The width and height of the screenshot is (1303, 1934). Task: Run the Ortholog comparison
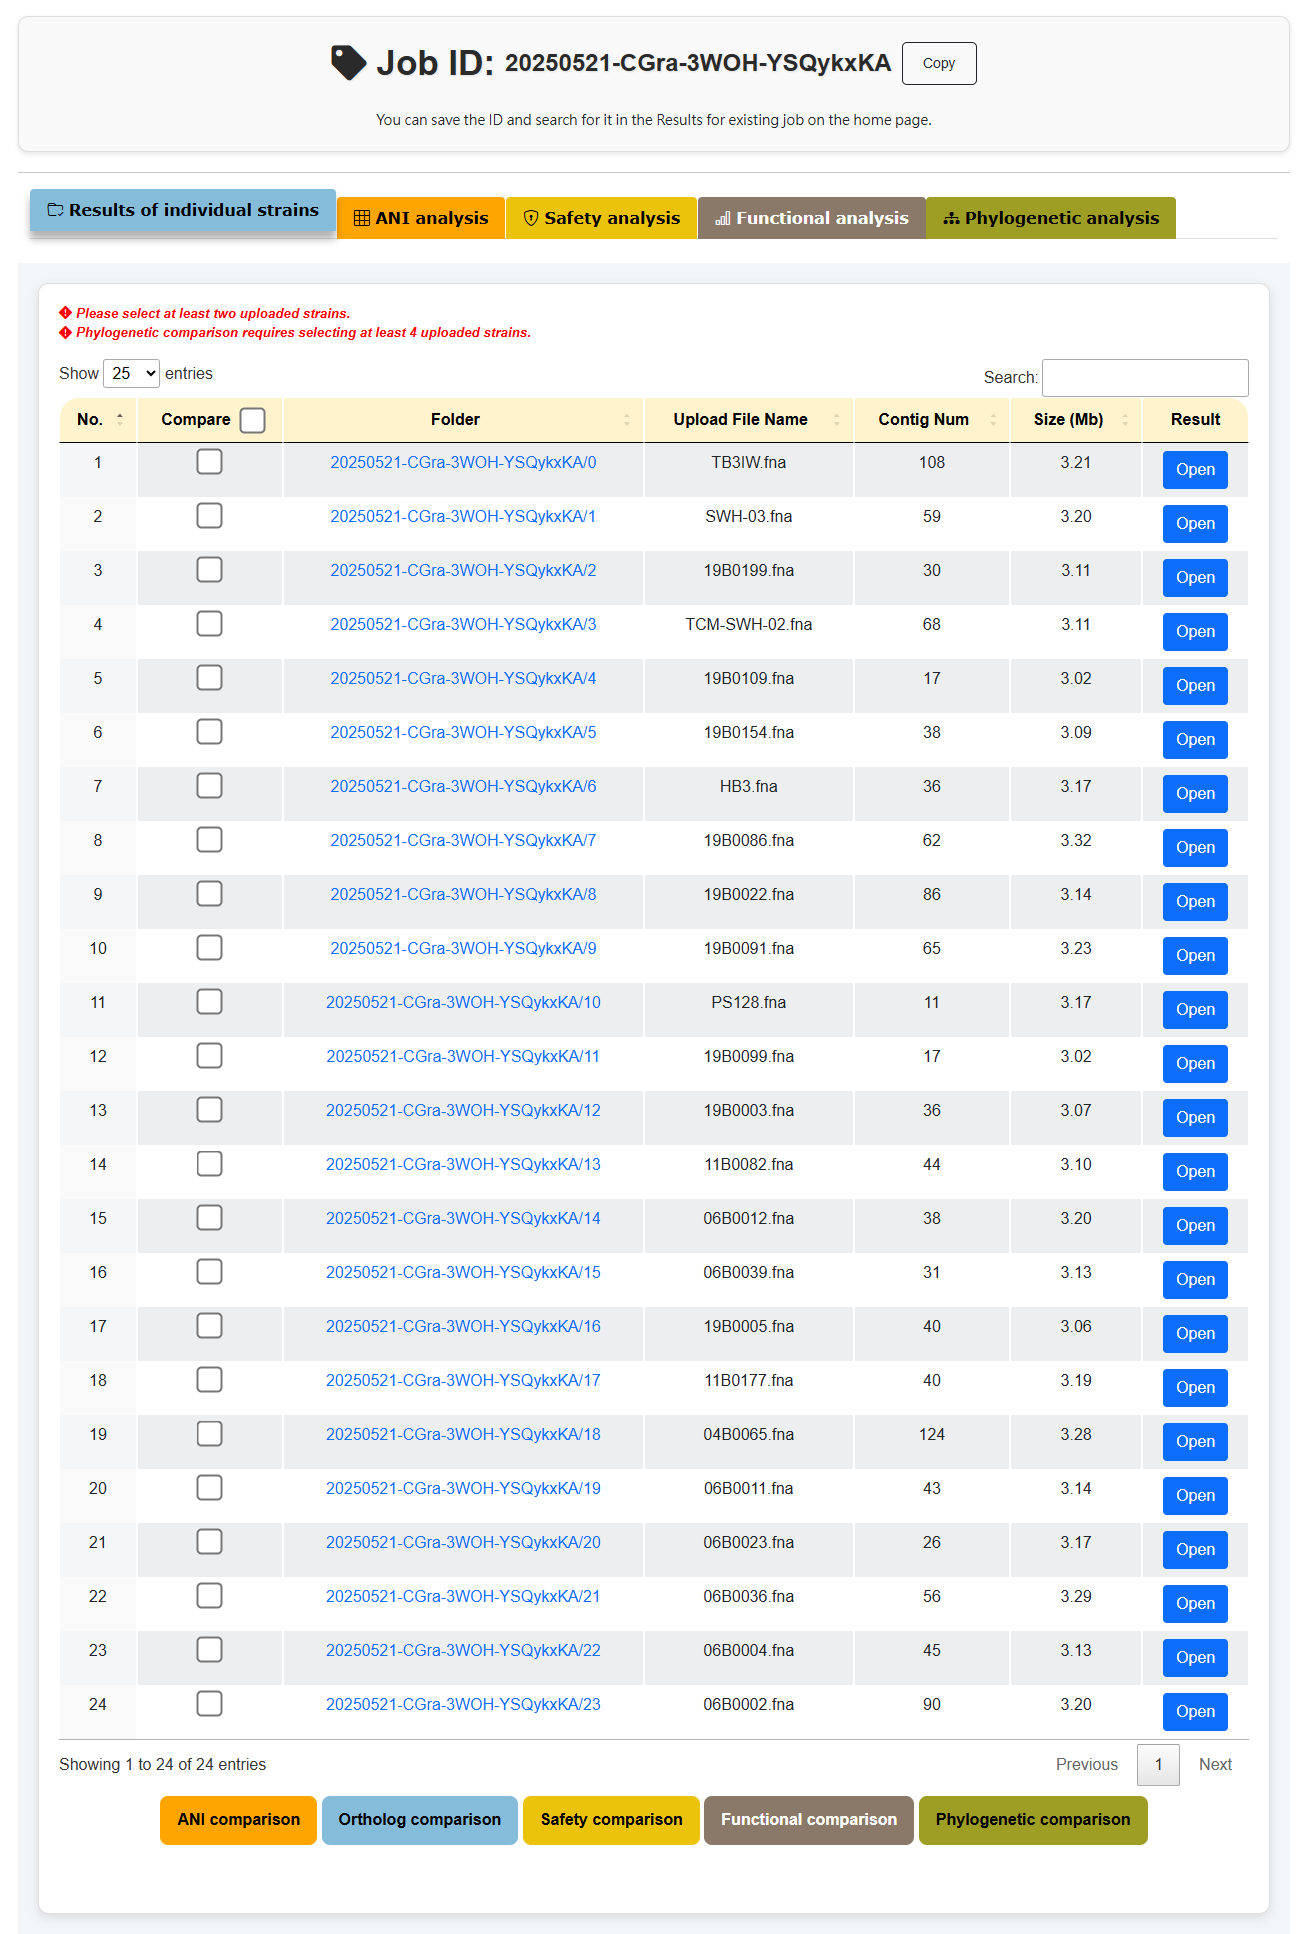[x=419, y=1820]
